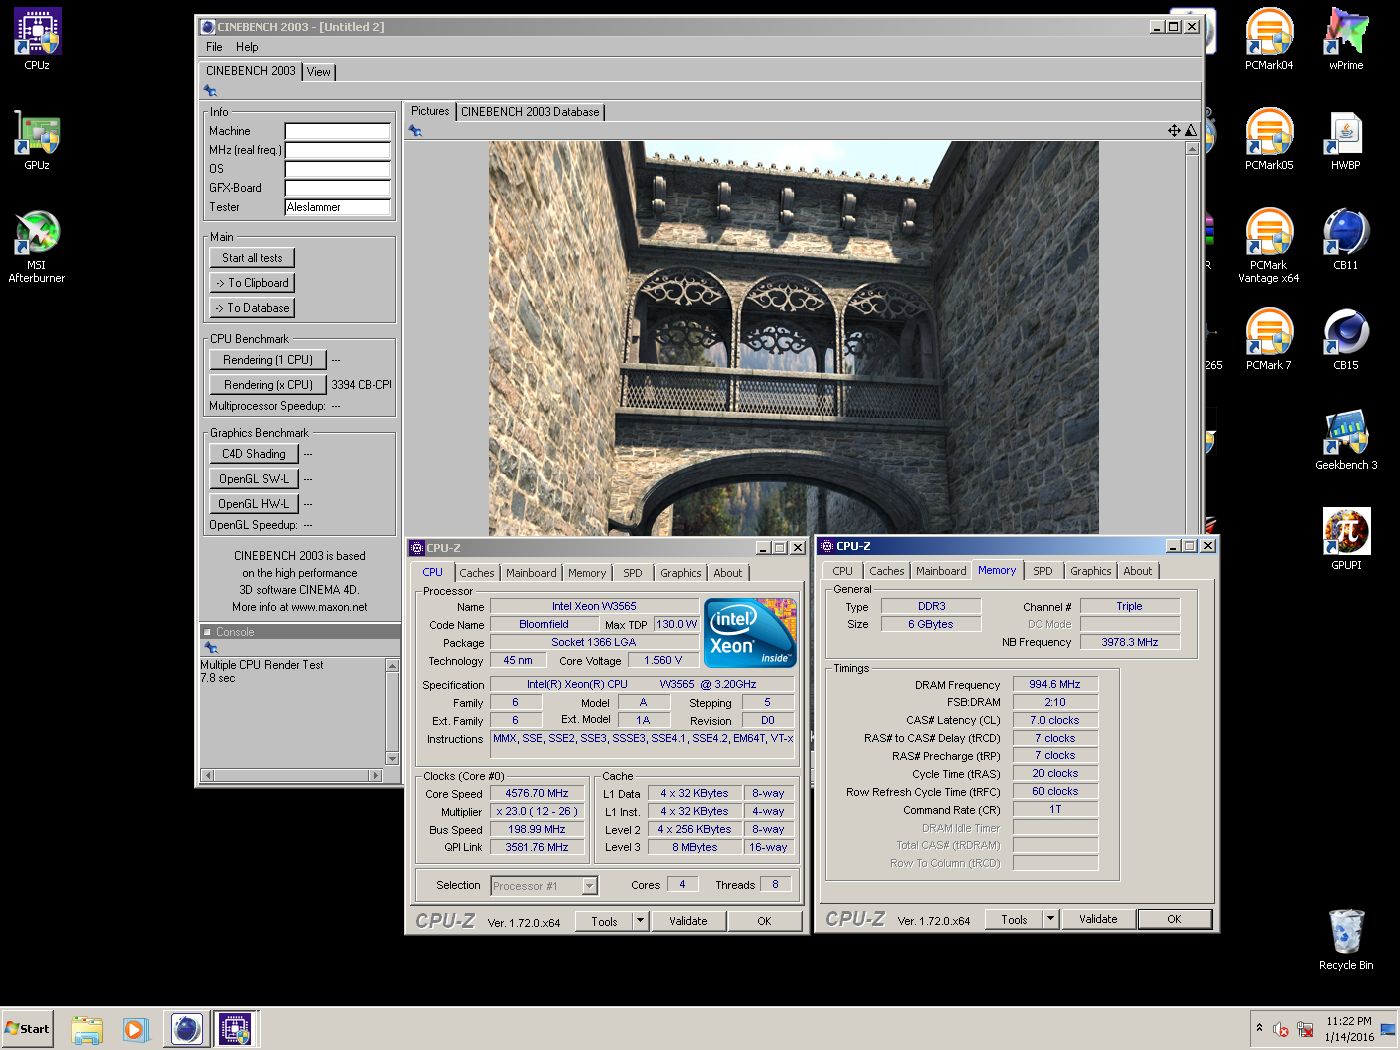1400x1050 pixels.
Task: Open About tab in right CPU-Z window
Action: tap(1138, 571)
